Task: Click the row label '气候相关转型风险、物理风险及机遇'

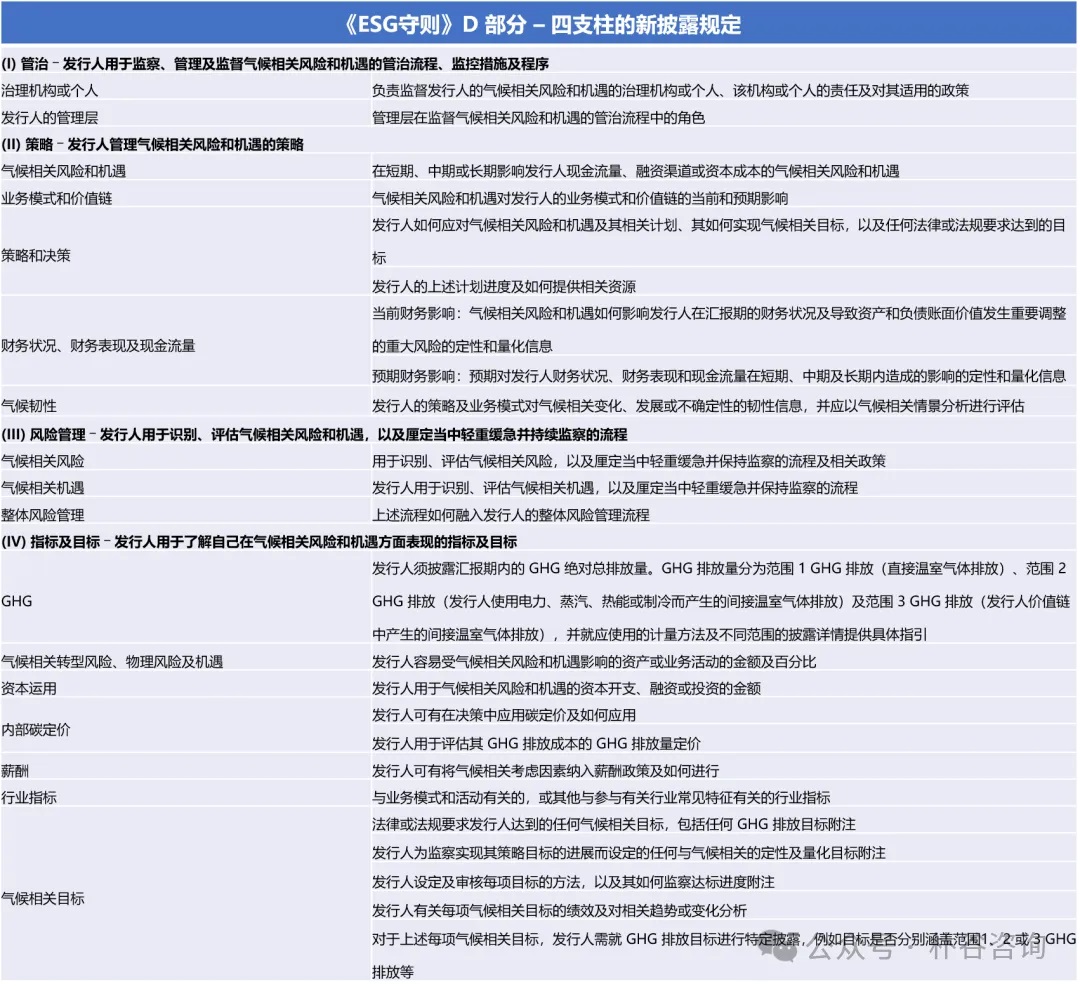Action: coord(112,662)
